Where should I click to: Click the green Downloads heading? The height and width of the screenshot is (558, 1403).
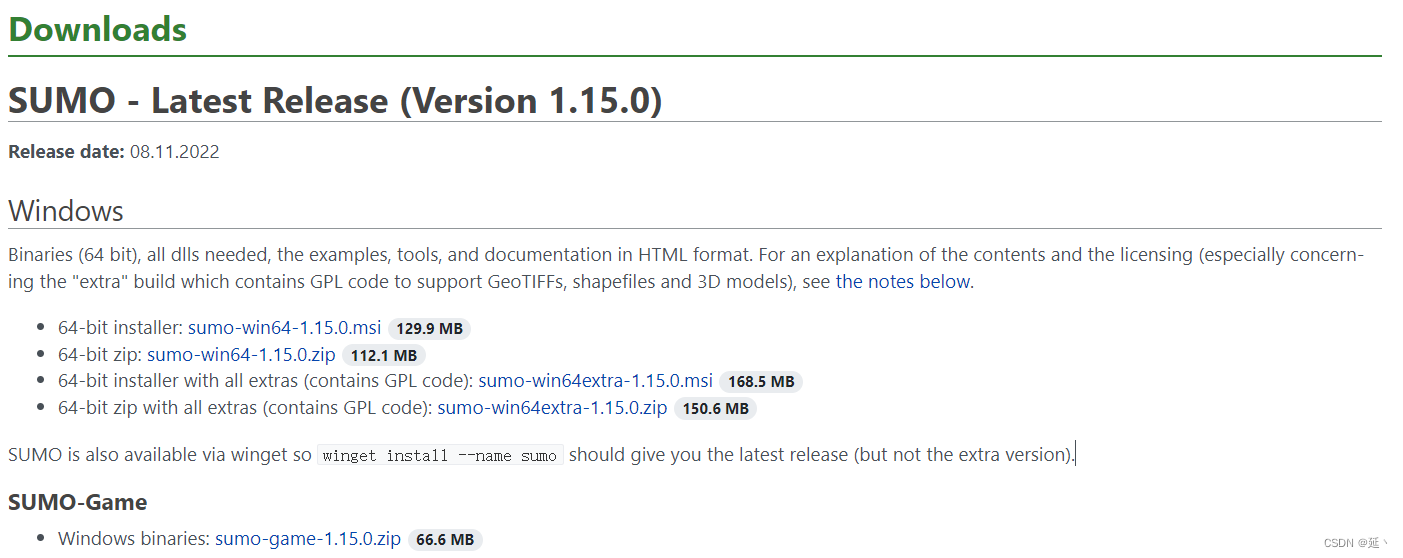[x=97, y=29]
